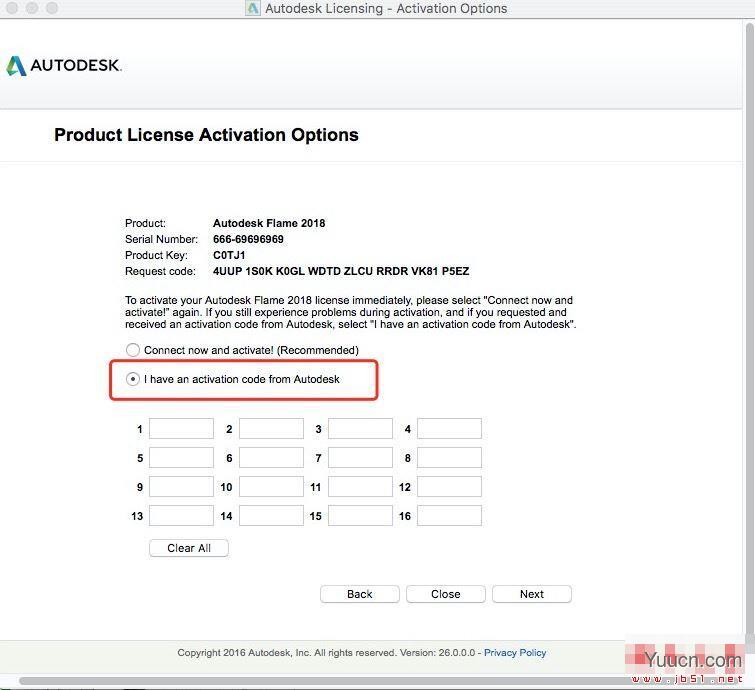Select "Connect now and activate!" radio option

133,350
